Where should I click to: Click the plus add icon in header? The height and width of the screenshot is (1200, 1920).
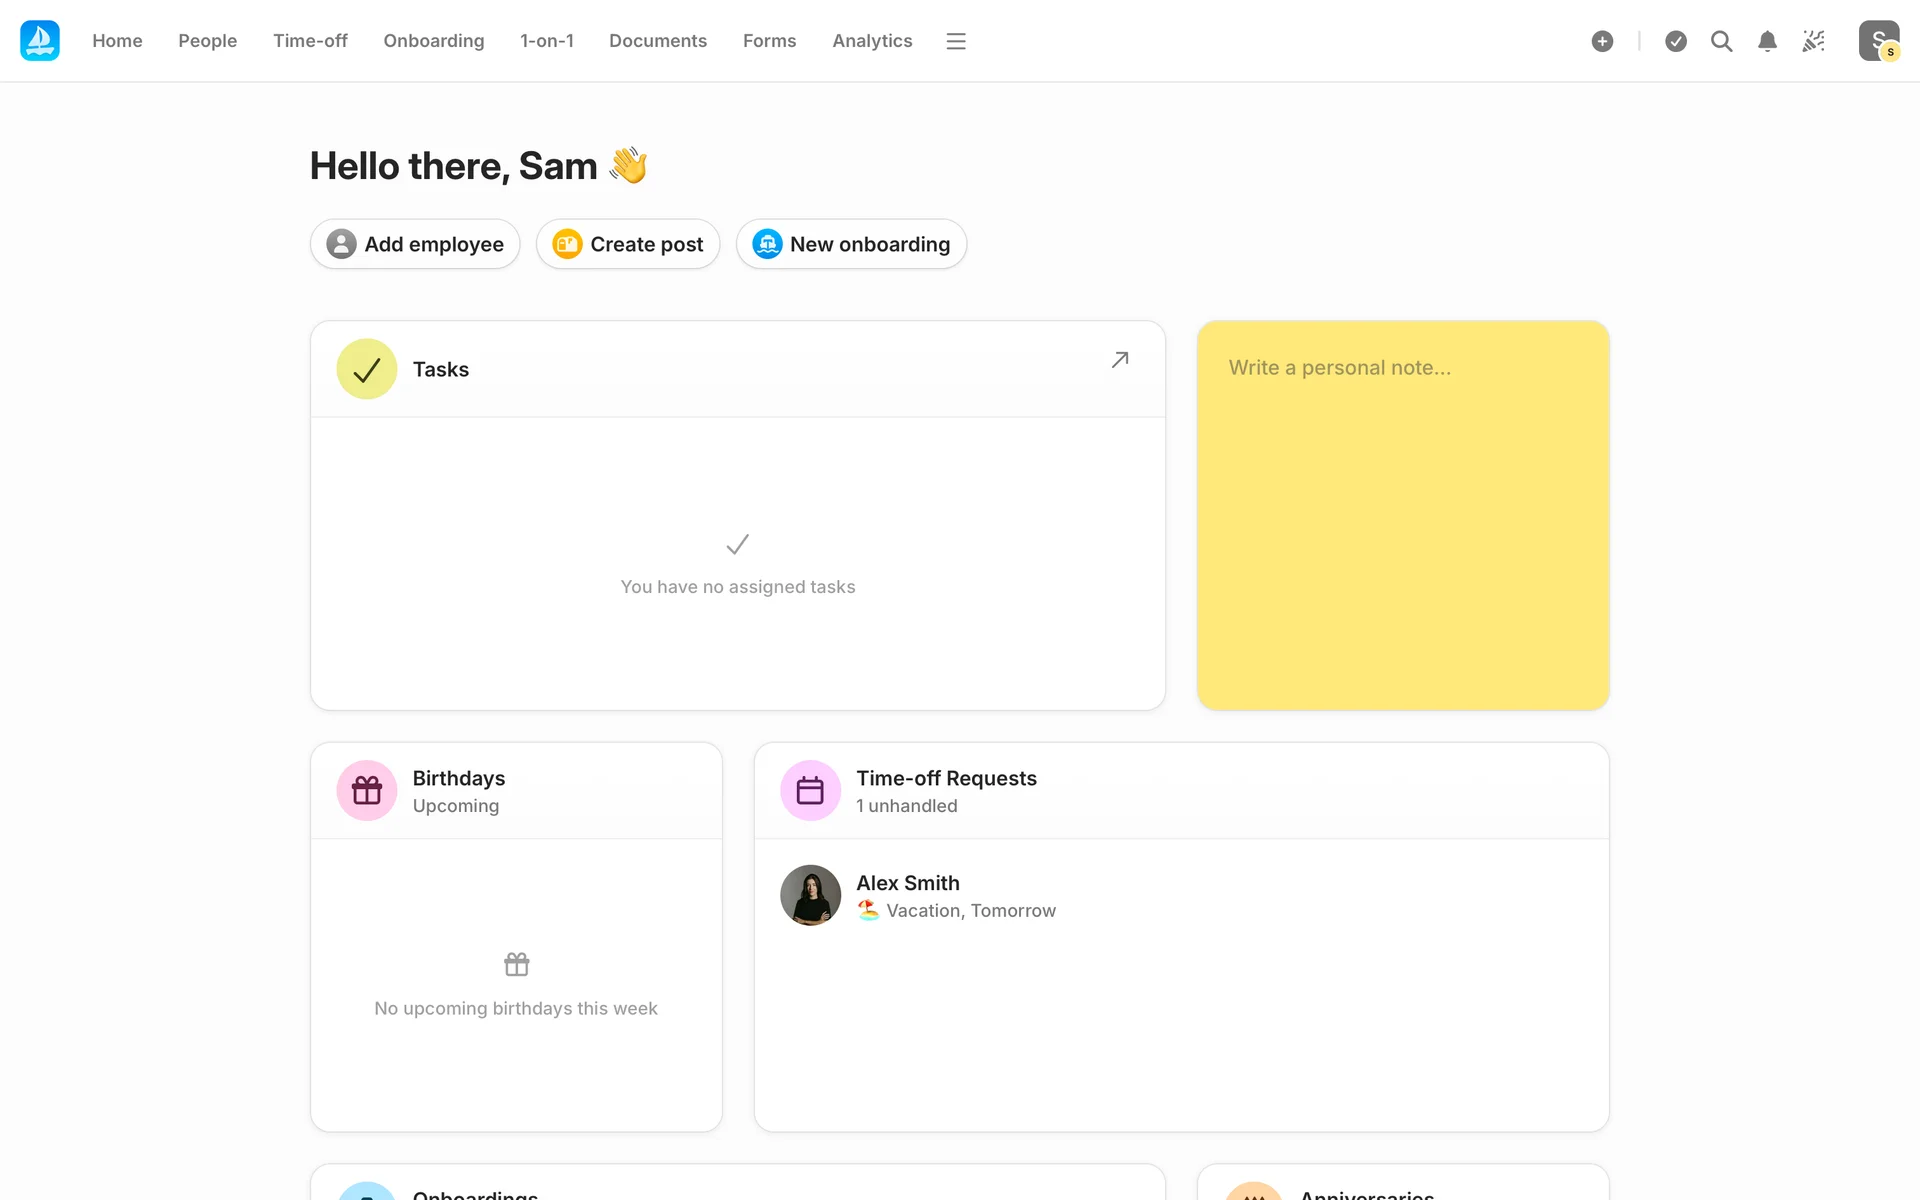(1602, 41)
